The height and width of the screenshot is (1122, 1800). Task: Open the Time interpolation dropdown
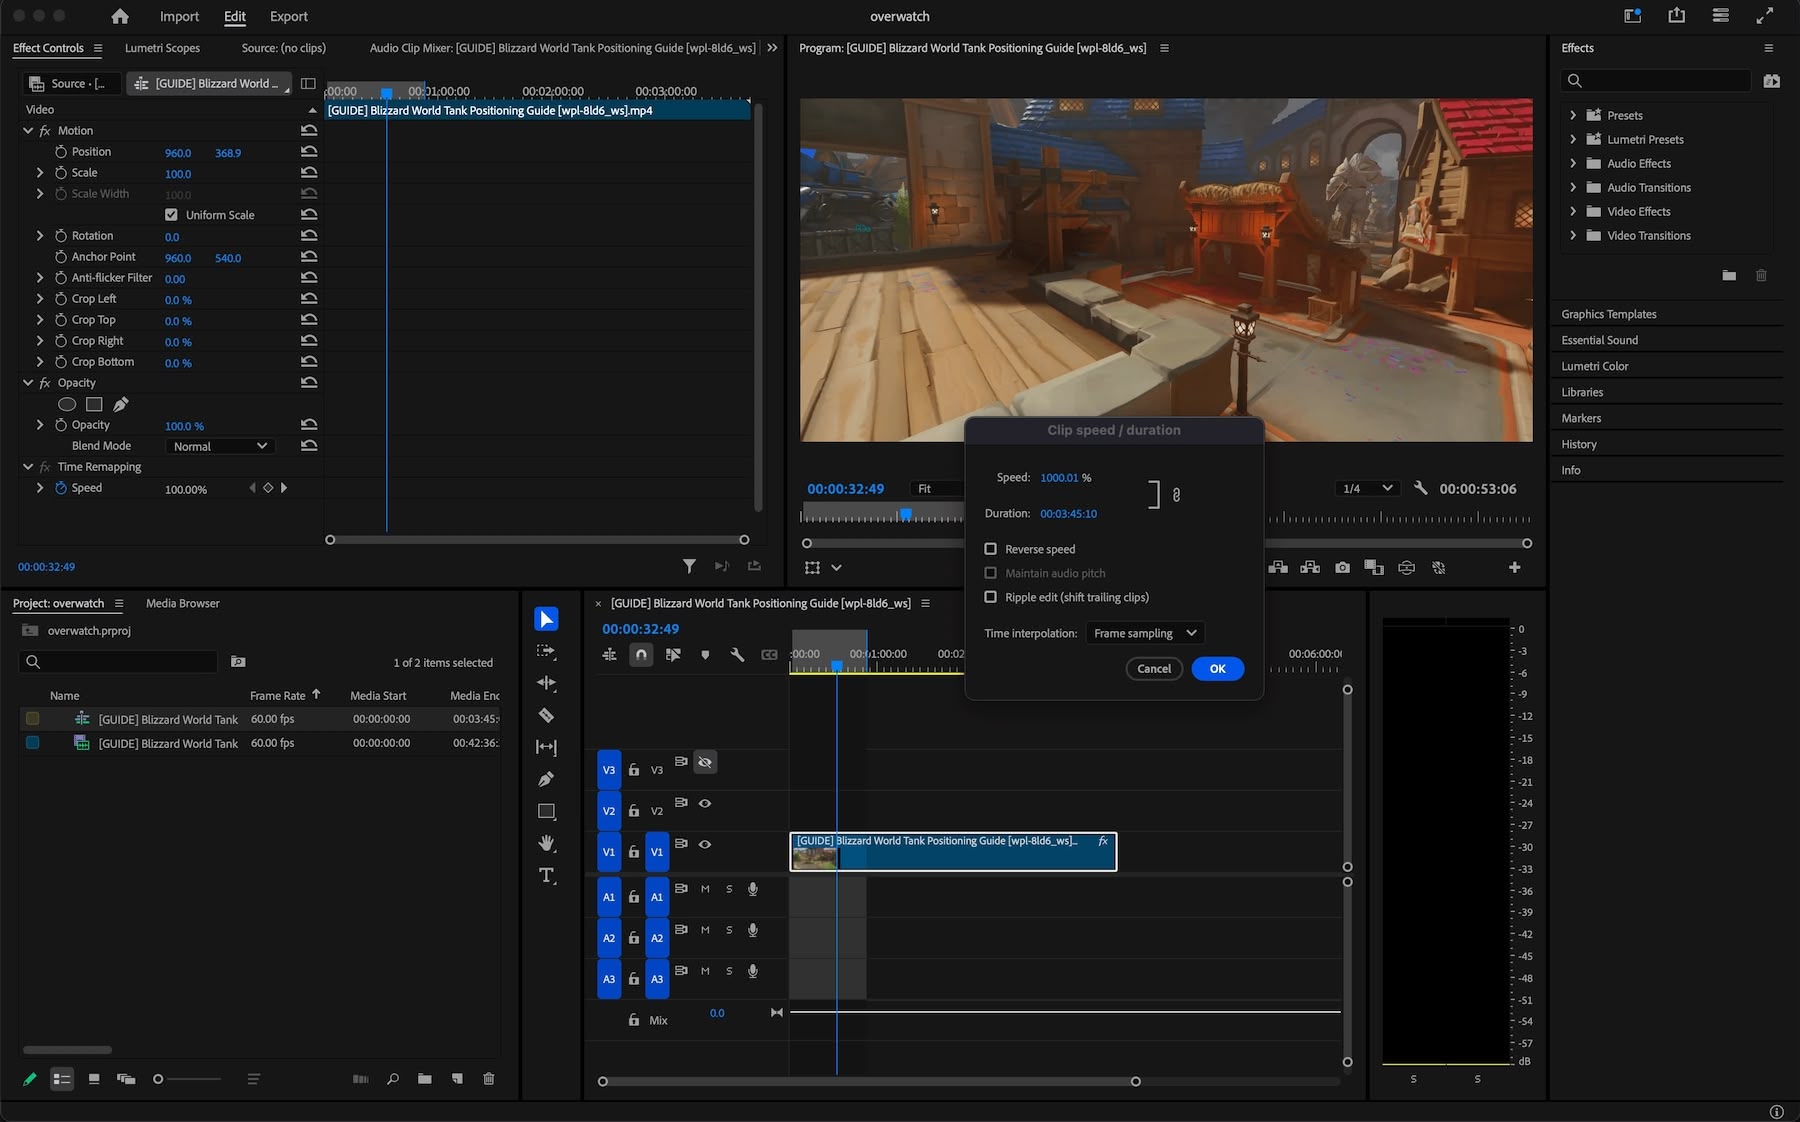click(x=1144, y=633)
